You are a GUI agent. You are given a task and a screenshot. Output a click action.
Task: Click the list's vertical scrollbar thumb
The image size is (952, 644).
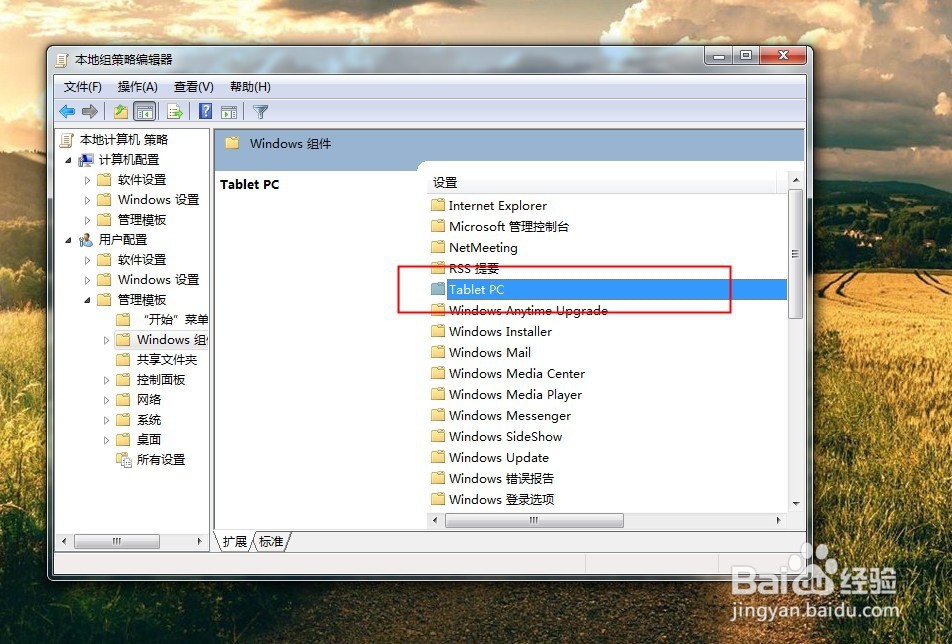(x=796, y=254)
